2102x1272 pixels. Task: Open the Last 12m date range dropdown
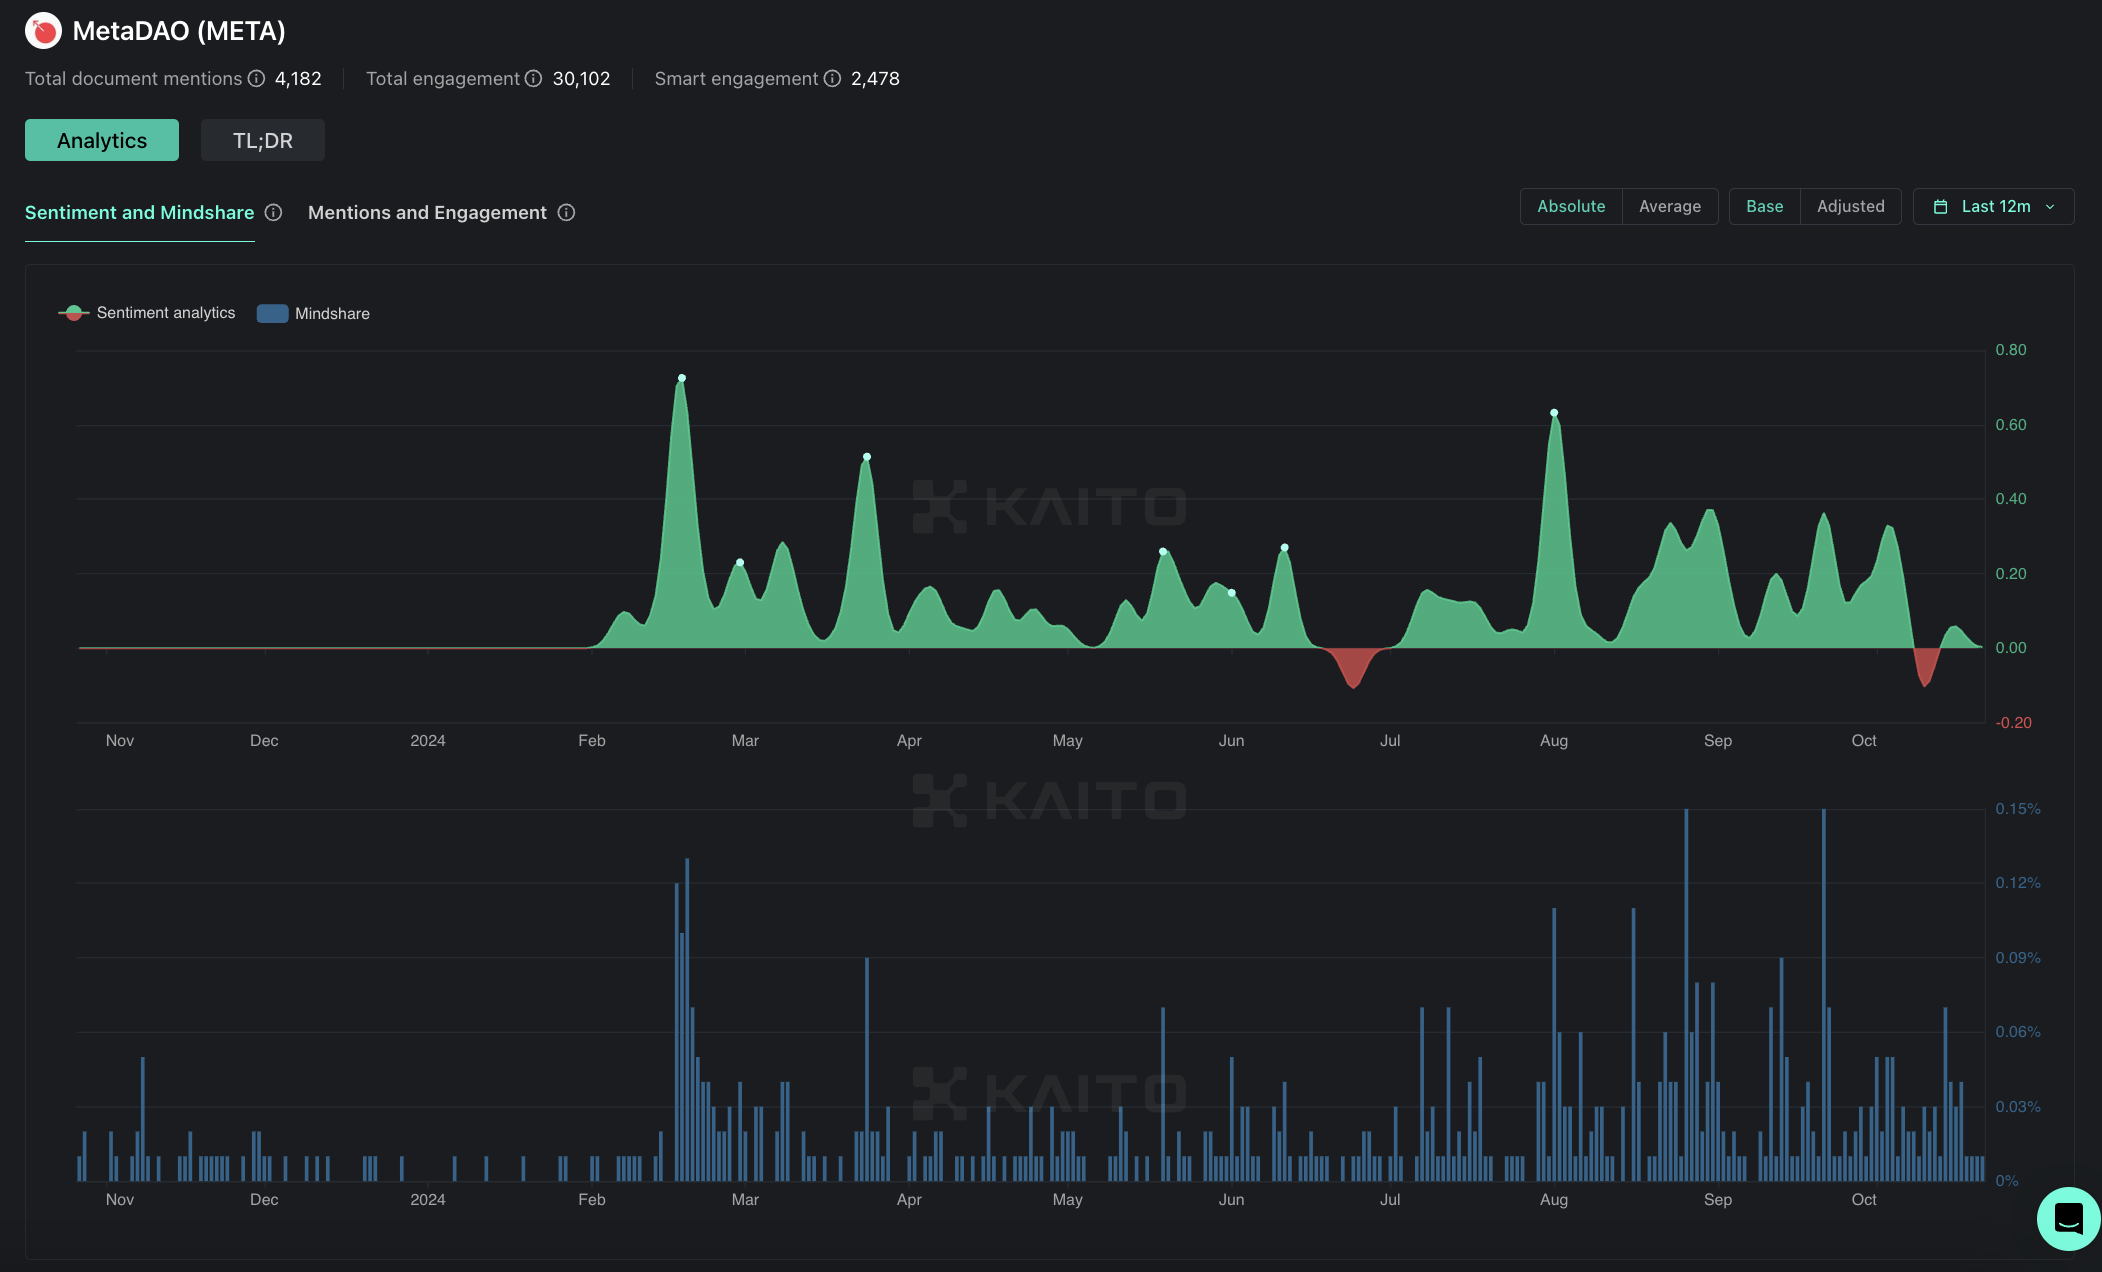[x=1993, y=206]
